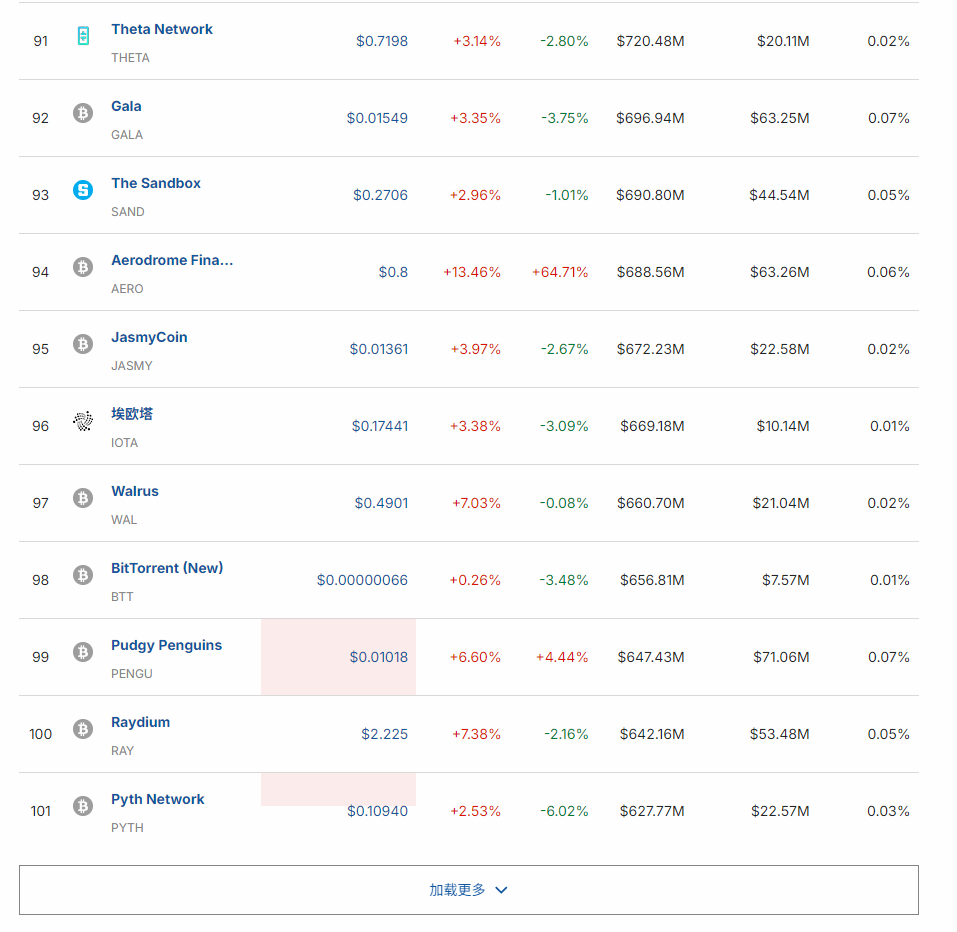The width and height of the screenshot is (957, 932).
Task: Select the GALA ticker symbol
Action: coord(127,135)
